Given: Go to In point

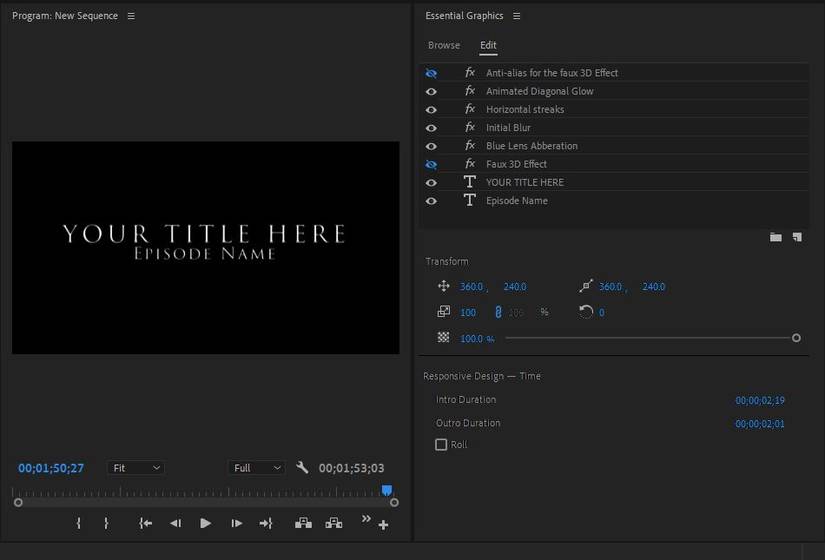Looking at the screenshot, I should (x=146, y=523).
